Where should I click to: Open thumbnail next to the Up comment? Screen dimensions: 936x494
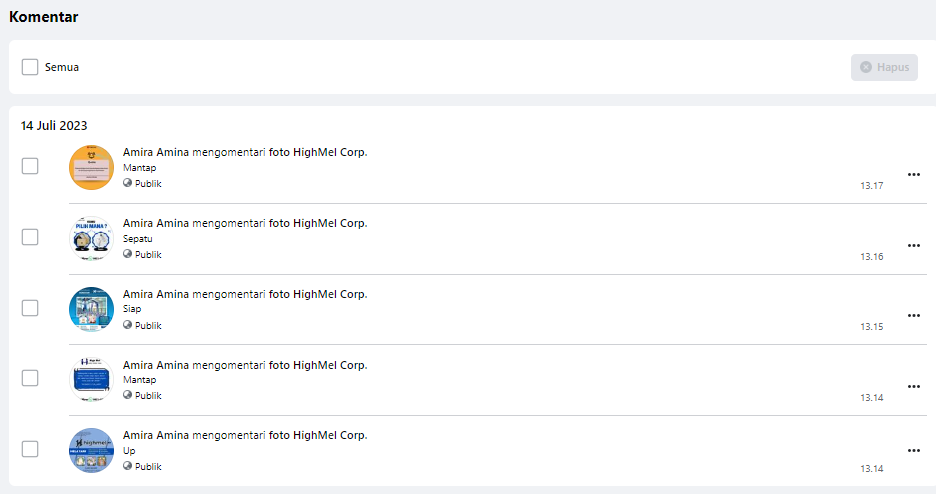coord(91,450)
